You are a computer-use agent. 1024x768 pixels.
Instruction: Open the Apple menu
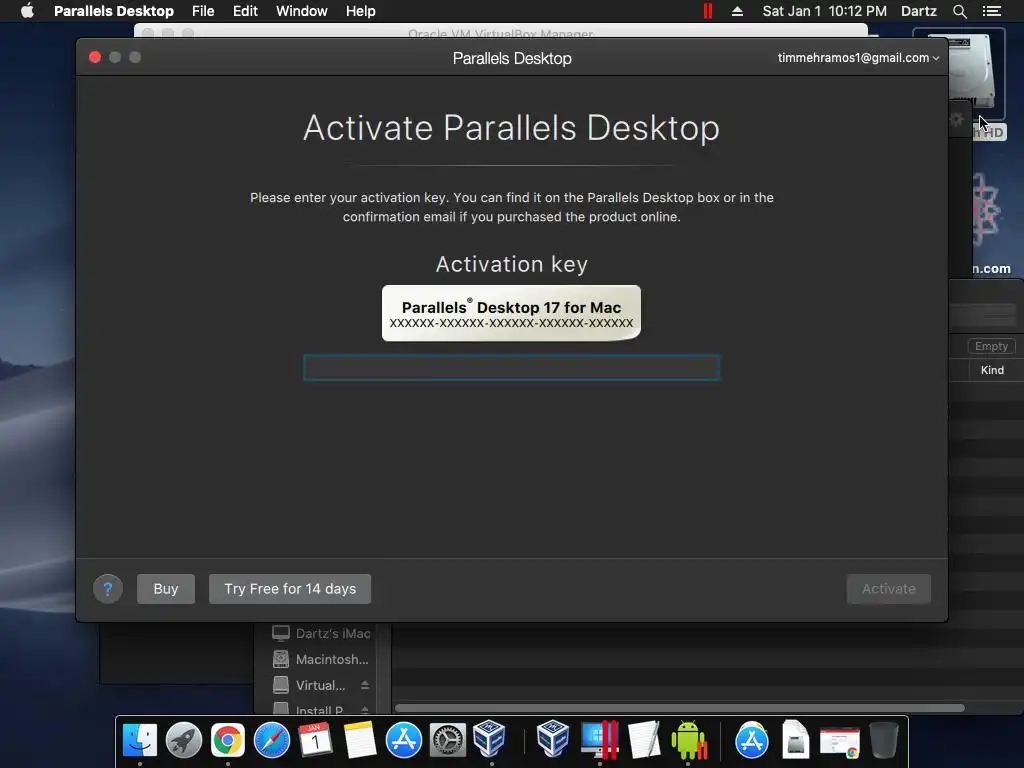[27, 11]
